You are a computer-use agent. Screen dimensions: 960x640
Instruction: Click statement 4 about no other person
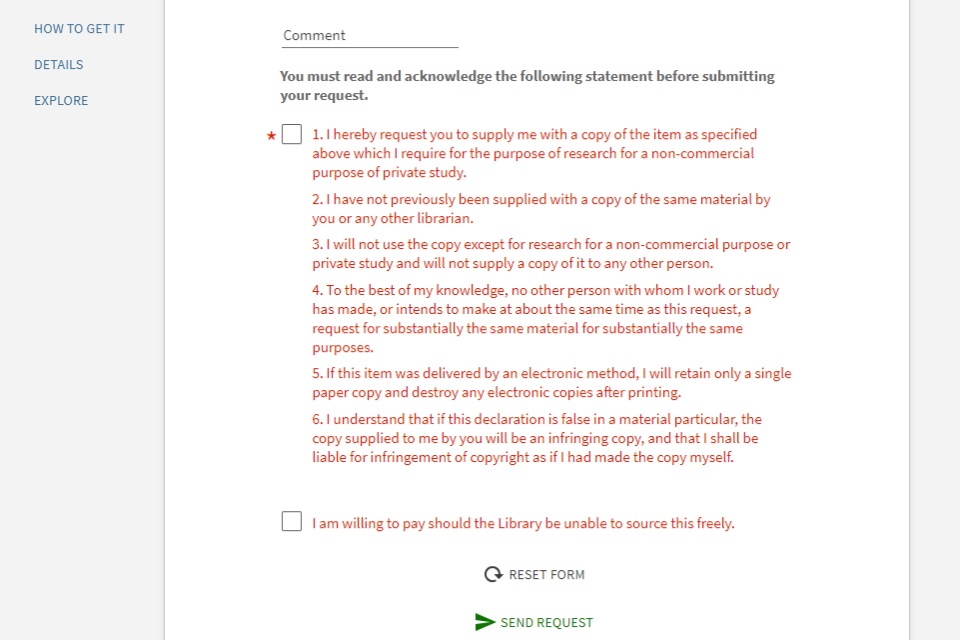point(545,319)
